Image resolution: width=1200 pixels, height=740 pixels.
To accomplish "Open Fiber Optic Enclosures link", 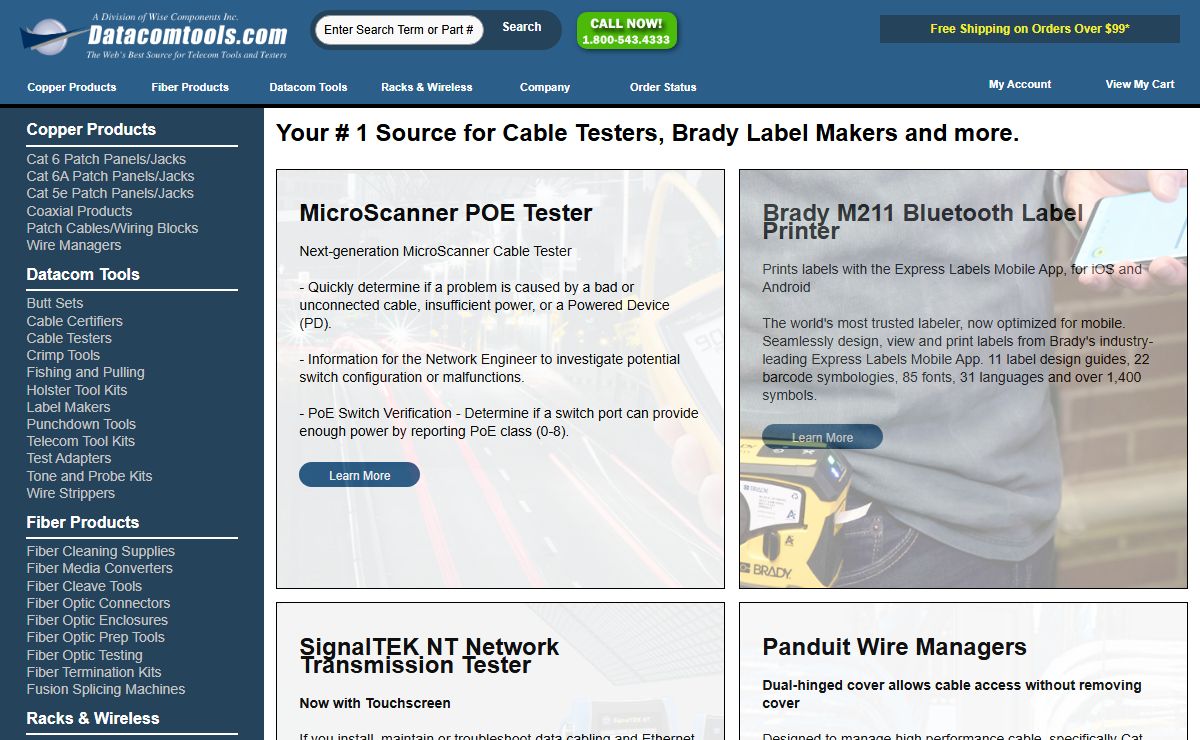I will pos(97,620).
